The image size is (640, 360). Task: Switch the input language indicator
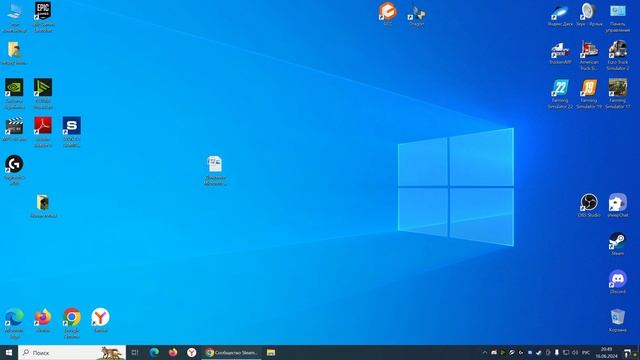click(586, 352)
